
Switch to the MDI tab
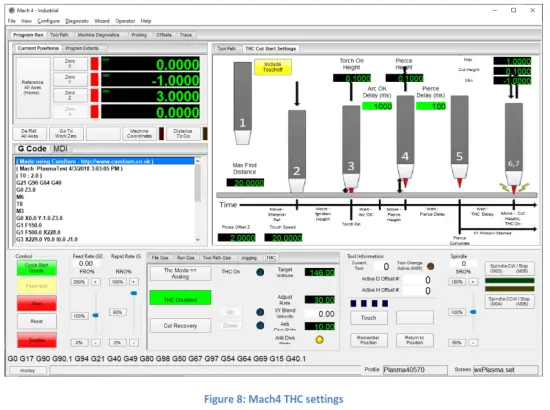(x=60, y=149)
